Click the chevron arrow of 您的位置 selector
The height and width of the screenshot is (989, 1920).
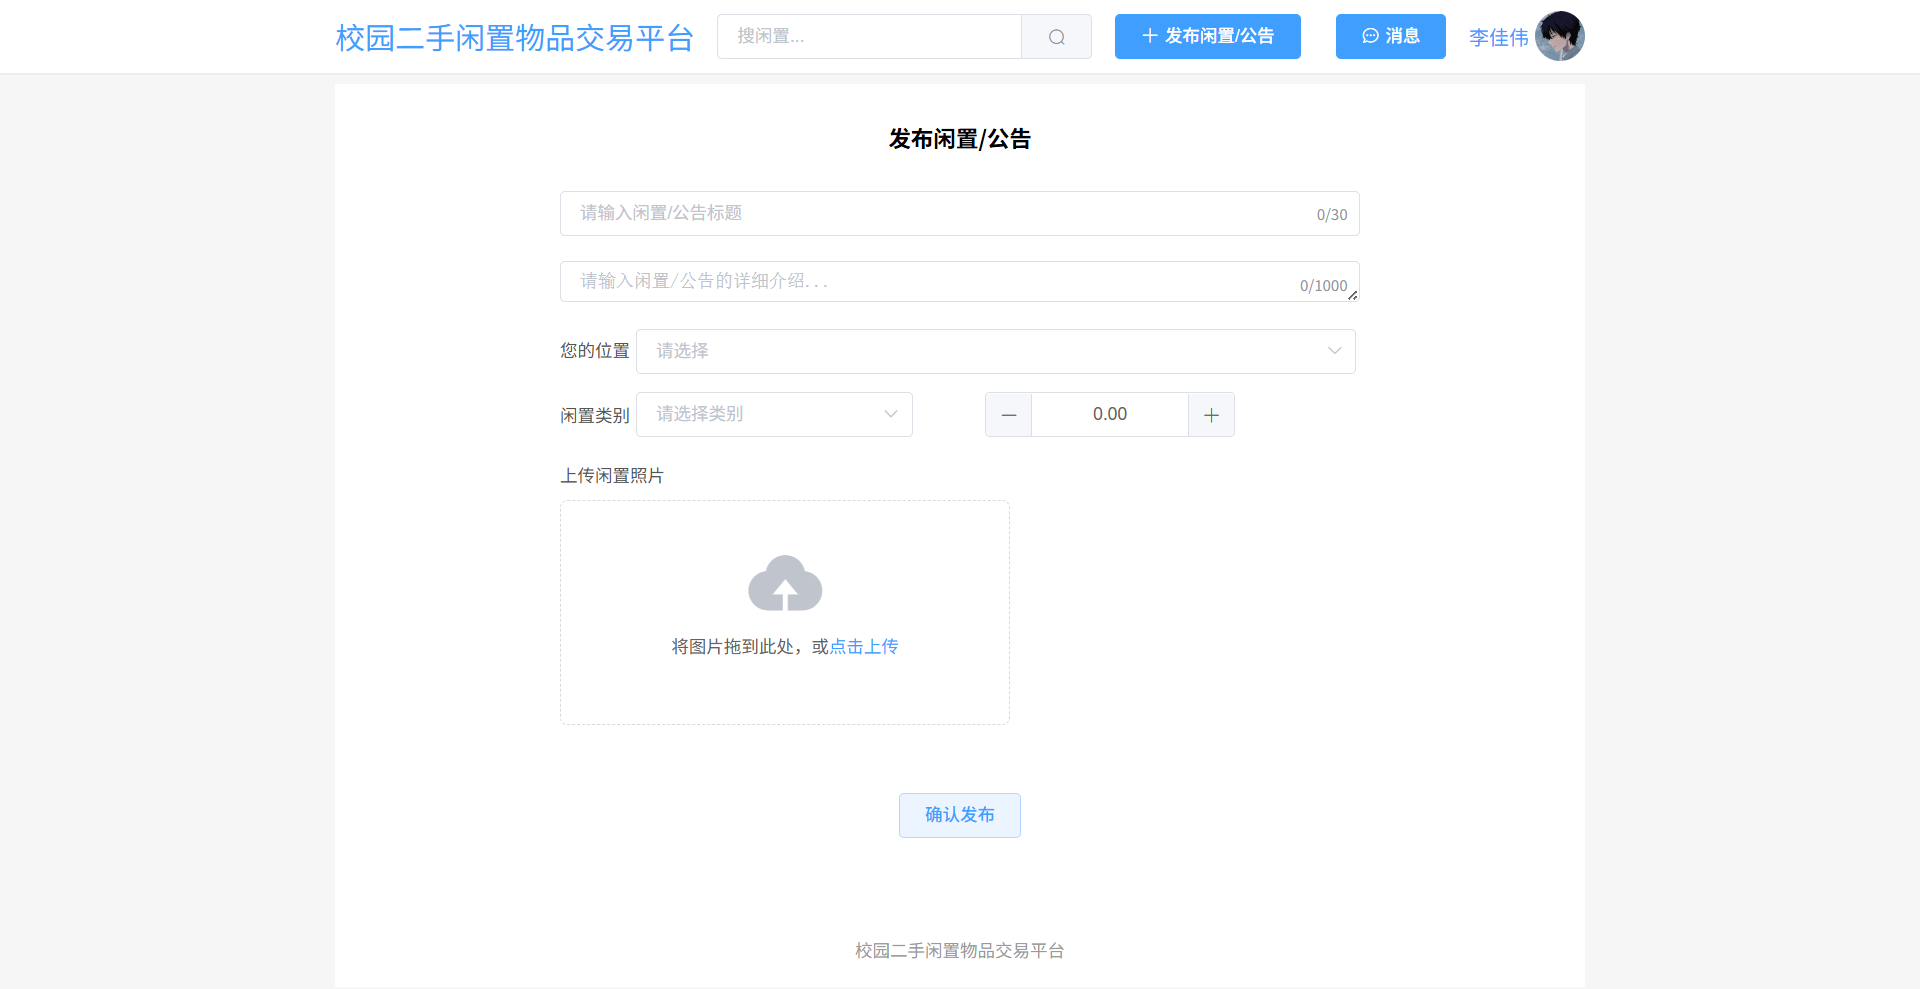click(x=1334, y=351)
